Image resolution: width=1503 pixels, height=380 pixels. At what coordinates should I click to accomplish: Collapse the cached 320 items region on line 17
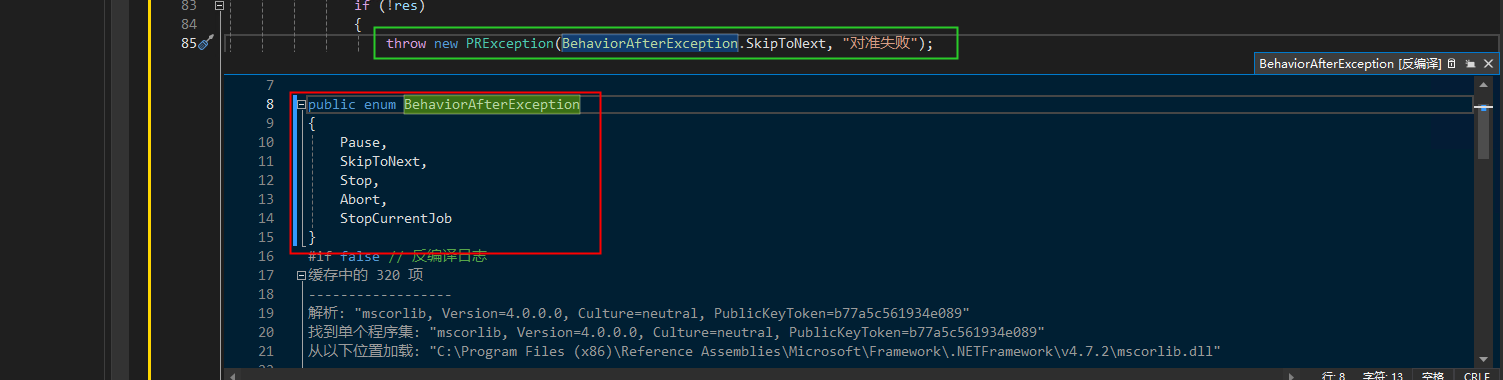click(x=300, y=275)
